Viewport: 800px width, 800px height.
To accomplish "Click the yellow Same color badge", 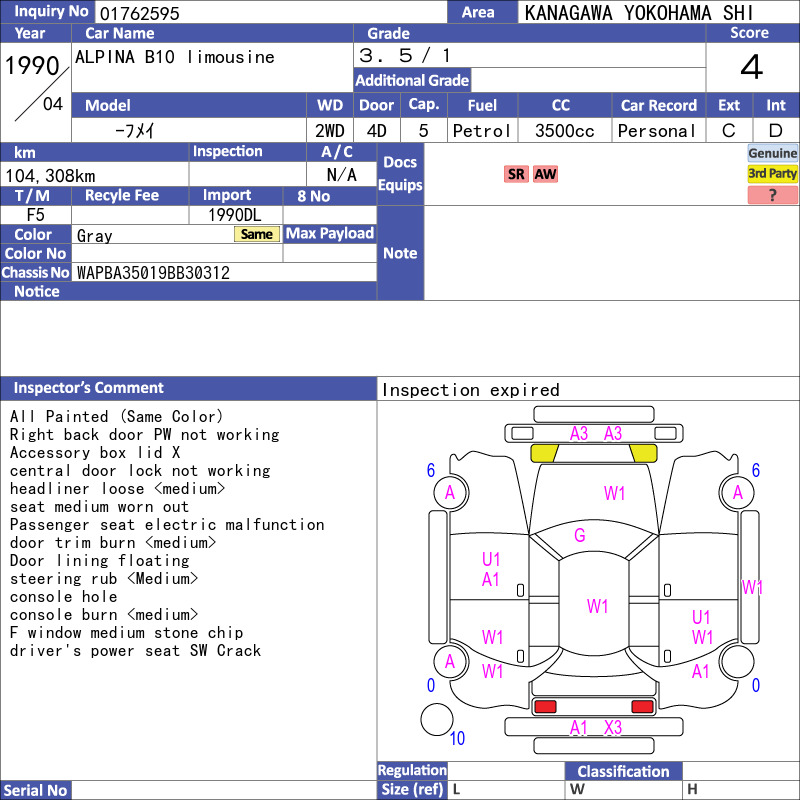I will [257, 234].
